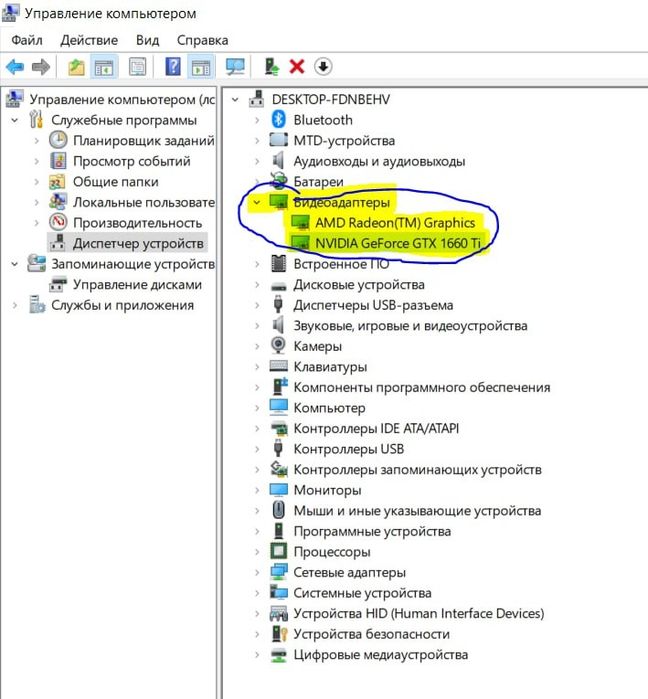Click the Сетевые адаптеры network icon
Screen dimensions: 648x699
[x=279, y=572]
